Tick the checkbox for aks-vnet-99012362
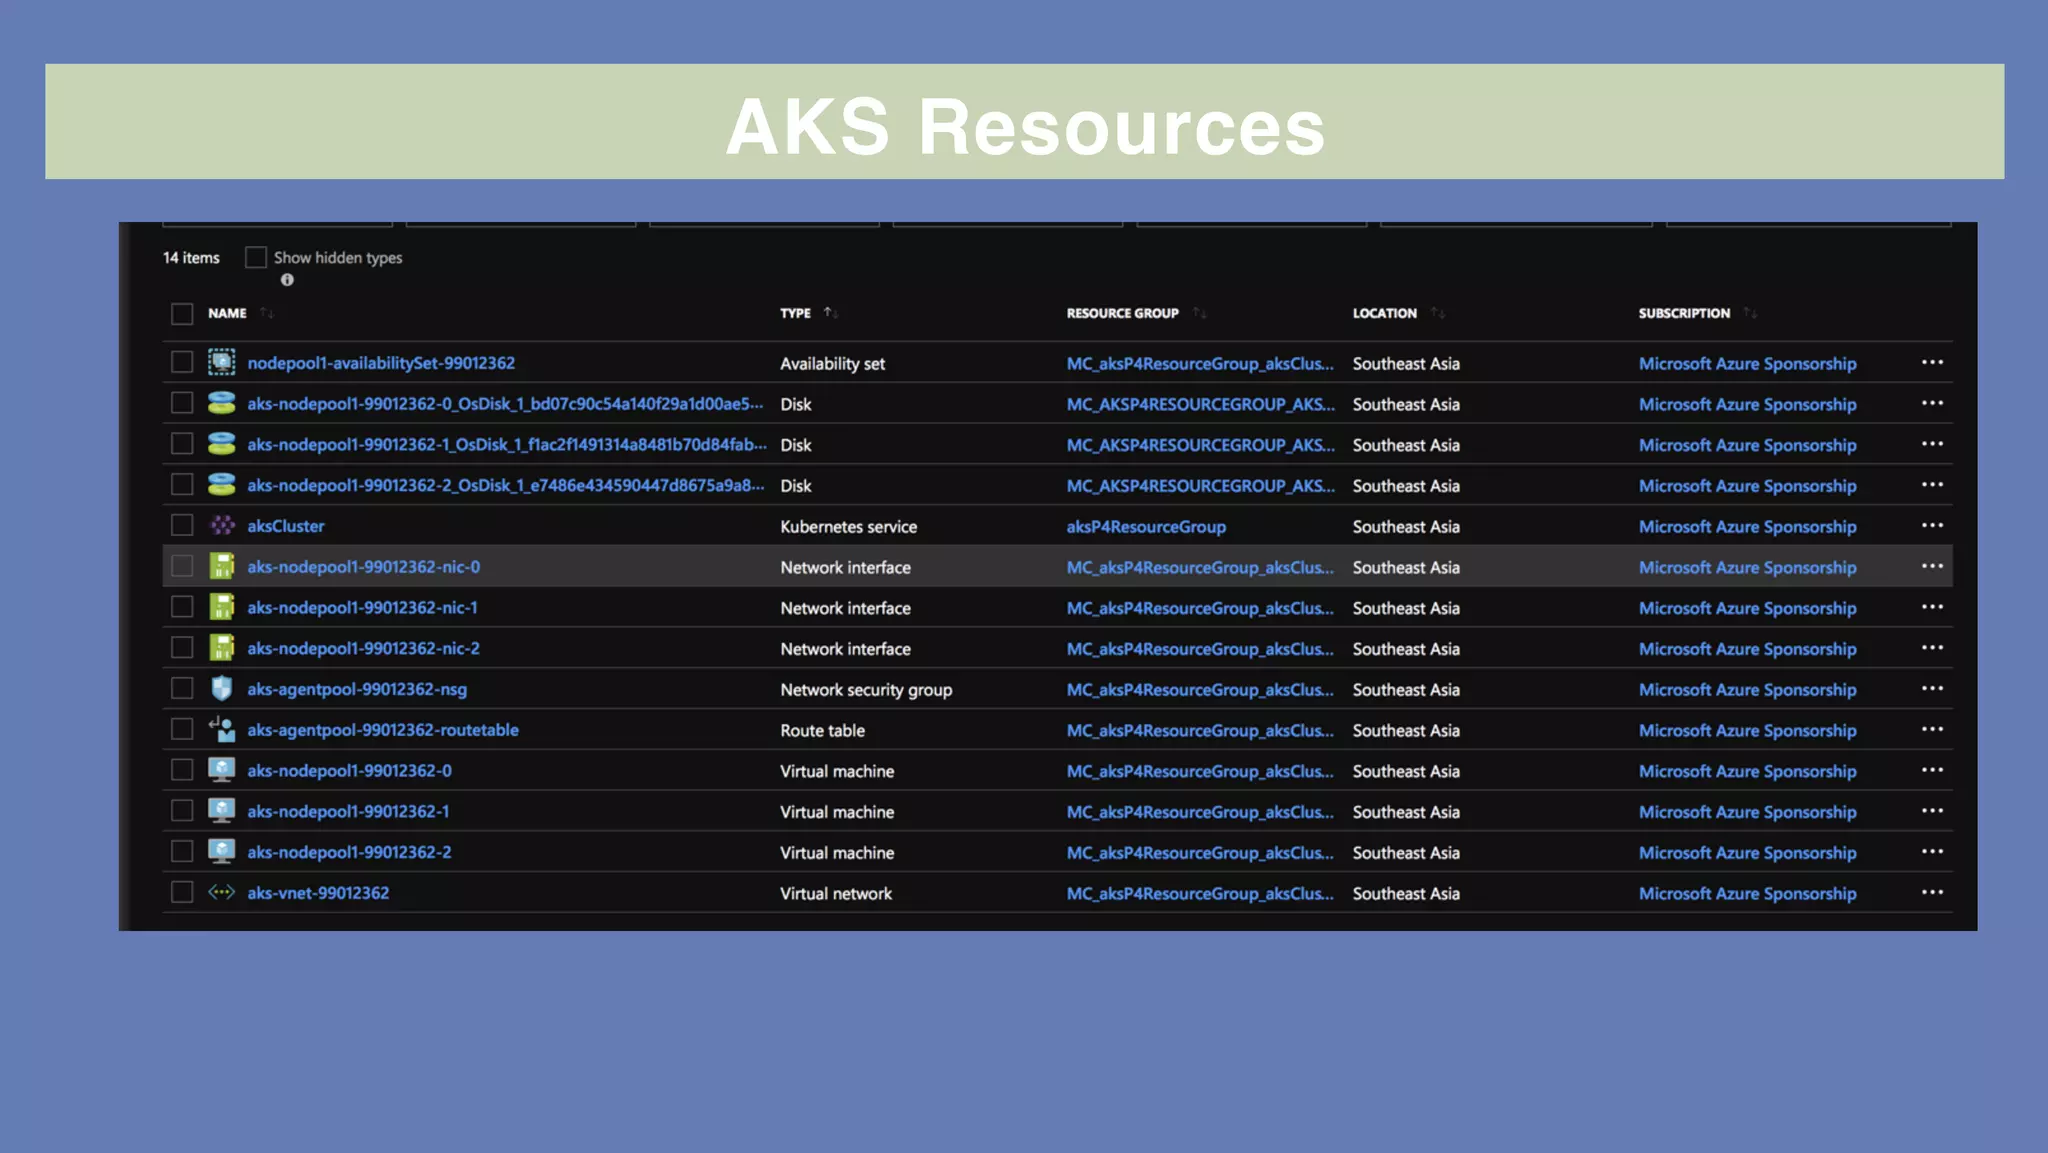 click(182, 892)
